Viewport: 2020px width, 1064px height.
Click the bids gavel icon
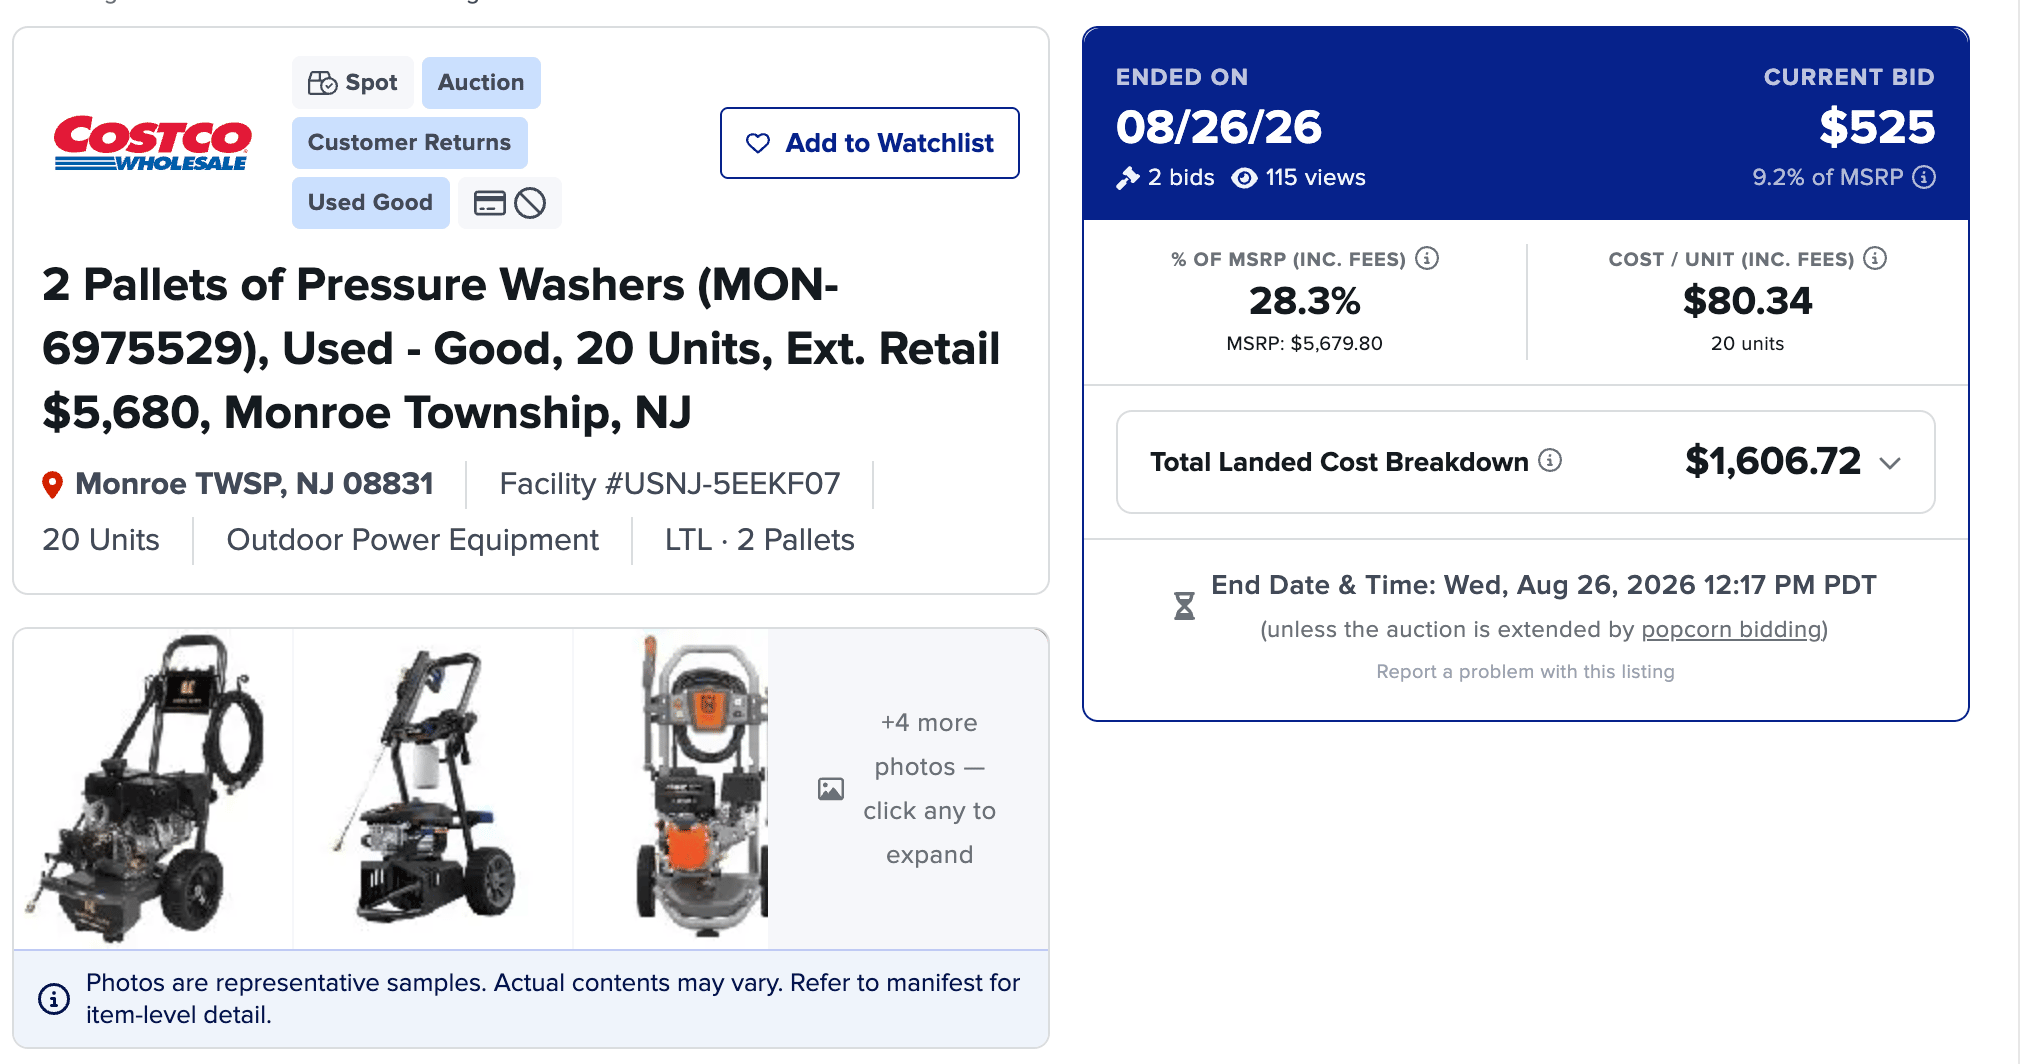1128,178
